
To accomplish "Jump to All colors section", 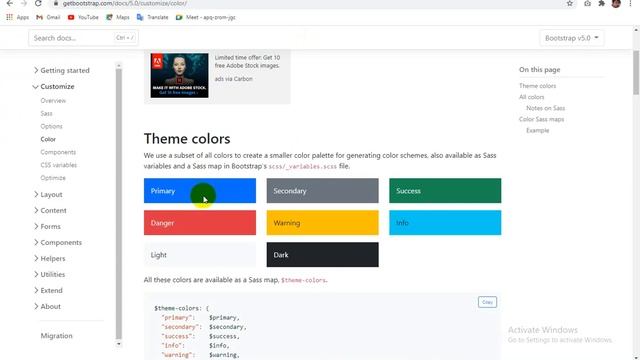I will click(531, 97).
